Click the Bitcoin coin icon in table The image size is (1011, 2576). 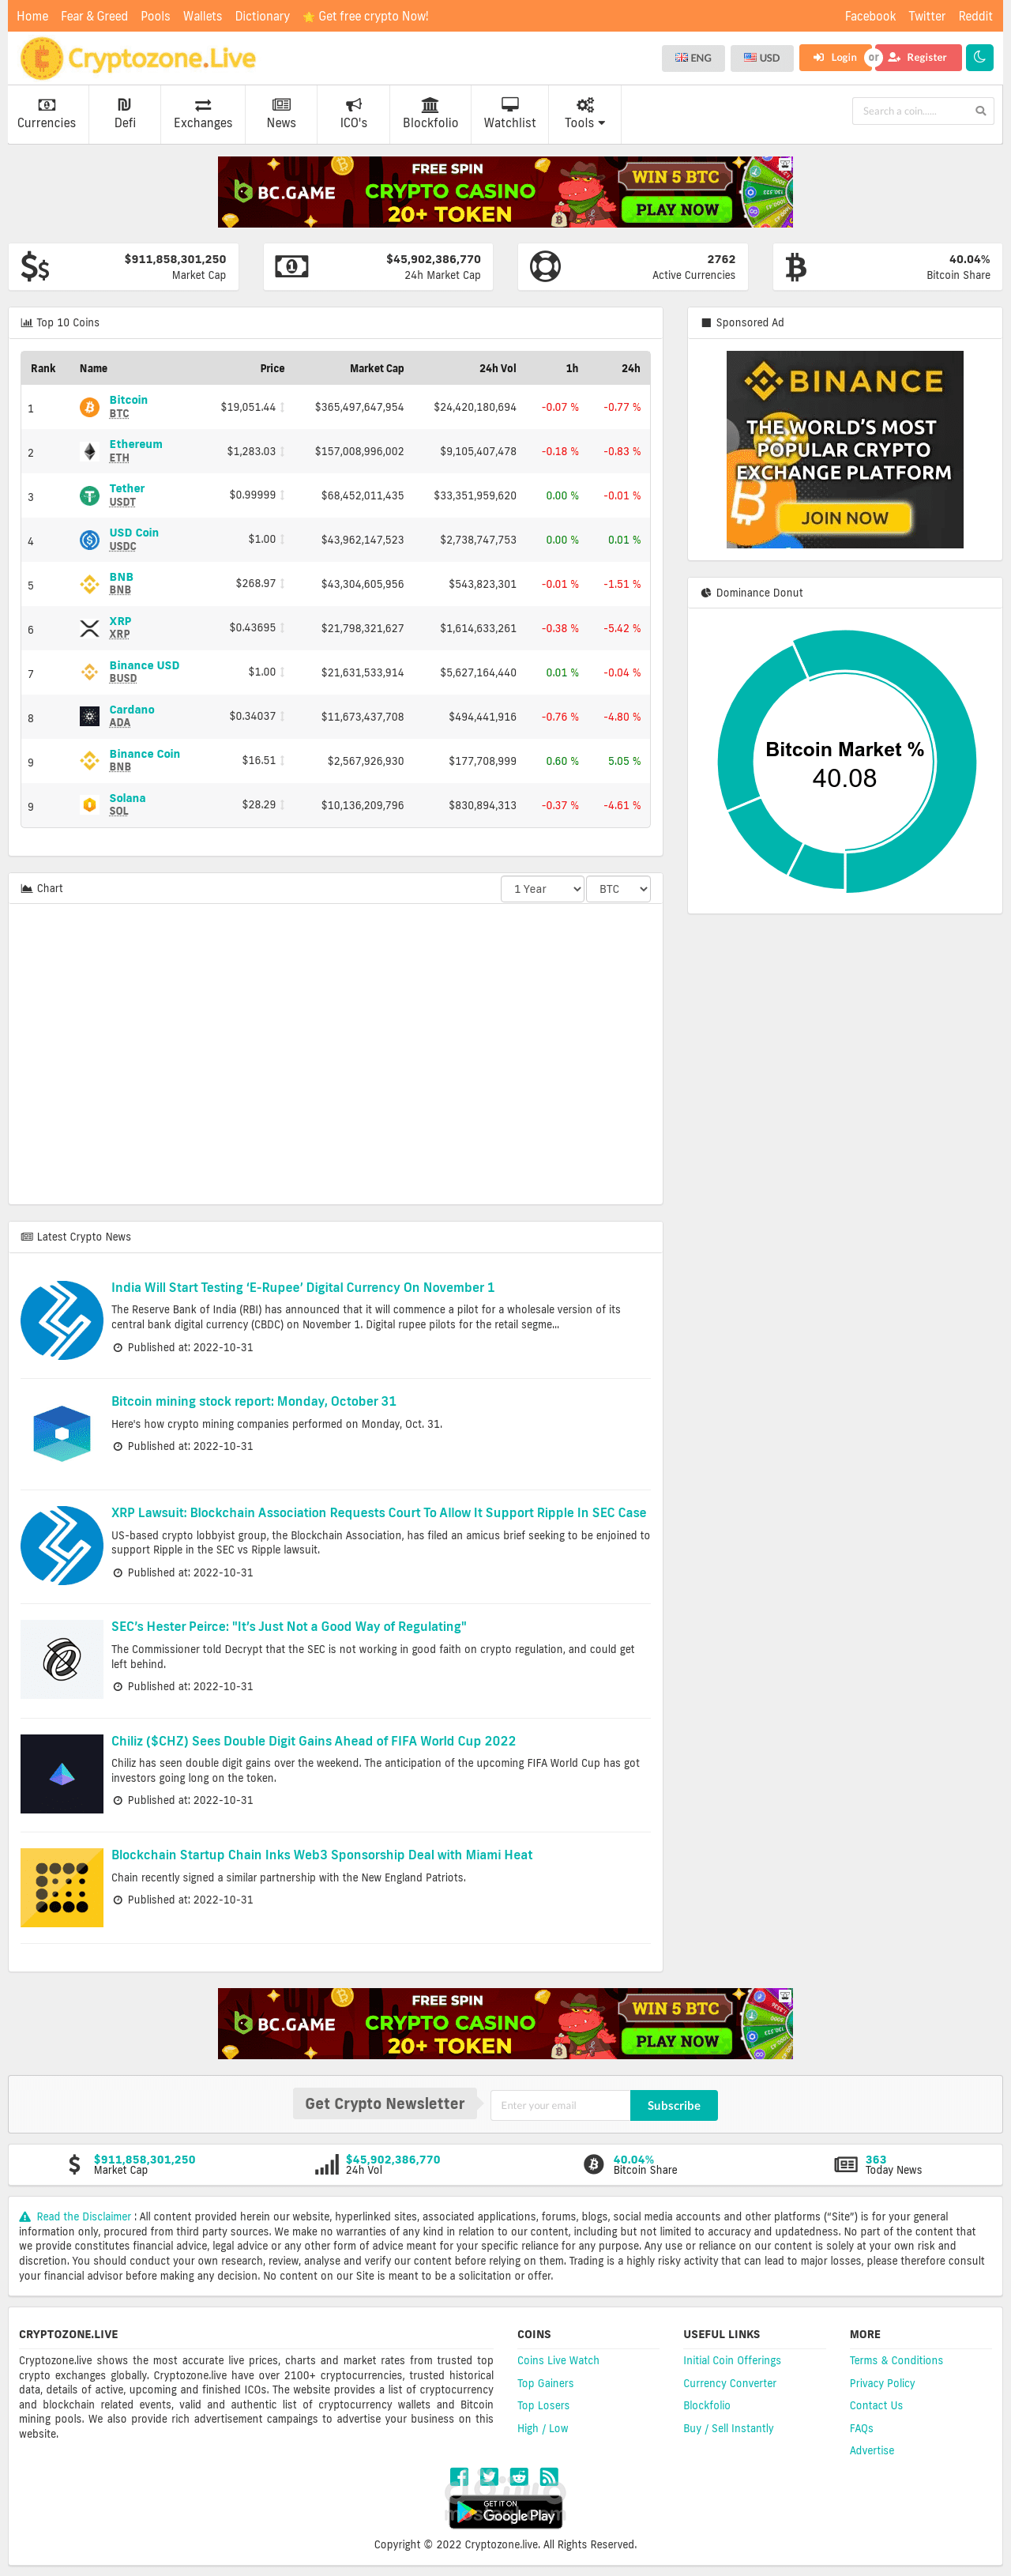click(x=89, y=407)
